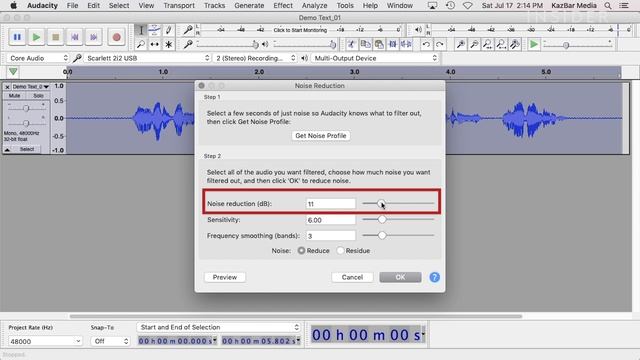The height and width of the screenshot is (360, 640).
Task: Open the Apple menu
Action: click(x=13, y=6)
